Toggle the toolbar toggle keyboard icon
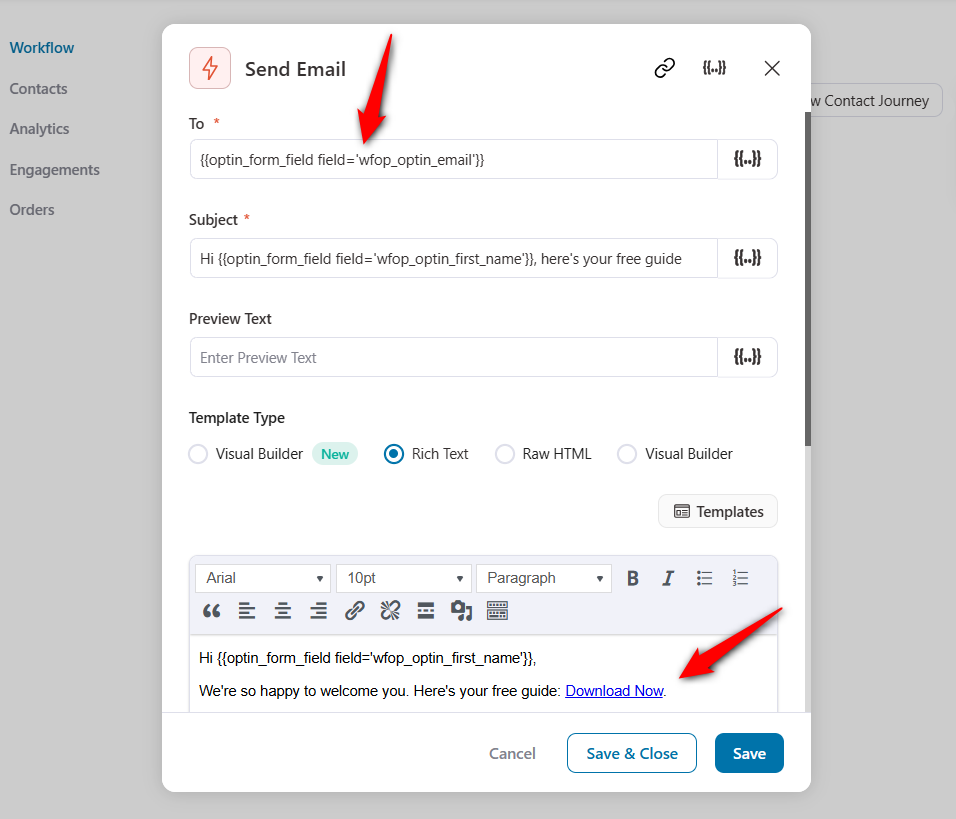This screenshot has height=819, width=956. (497, 610)
